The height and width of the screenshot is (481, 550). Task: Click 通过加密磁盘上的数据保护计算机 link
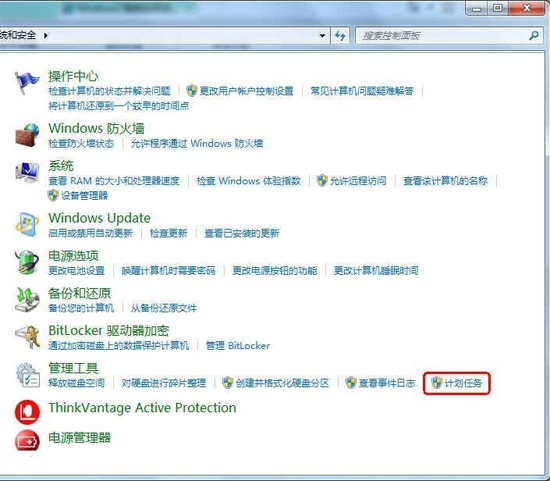[119, 346]
